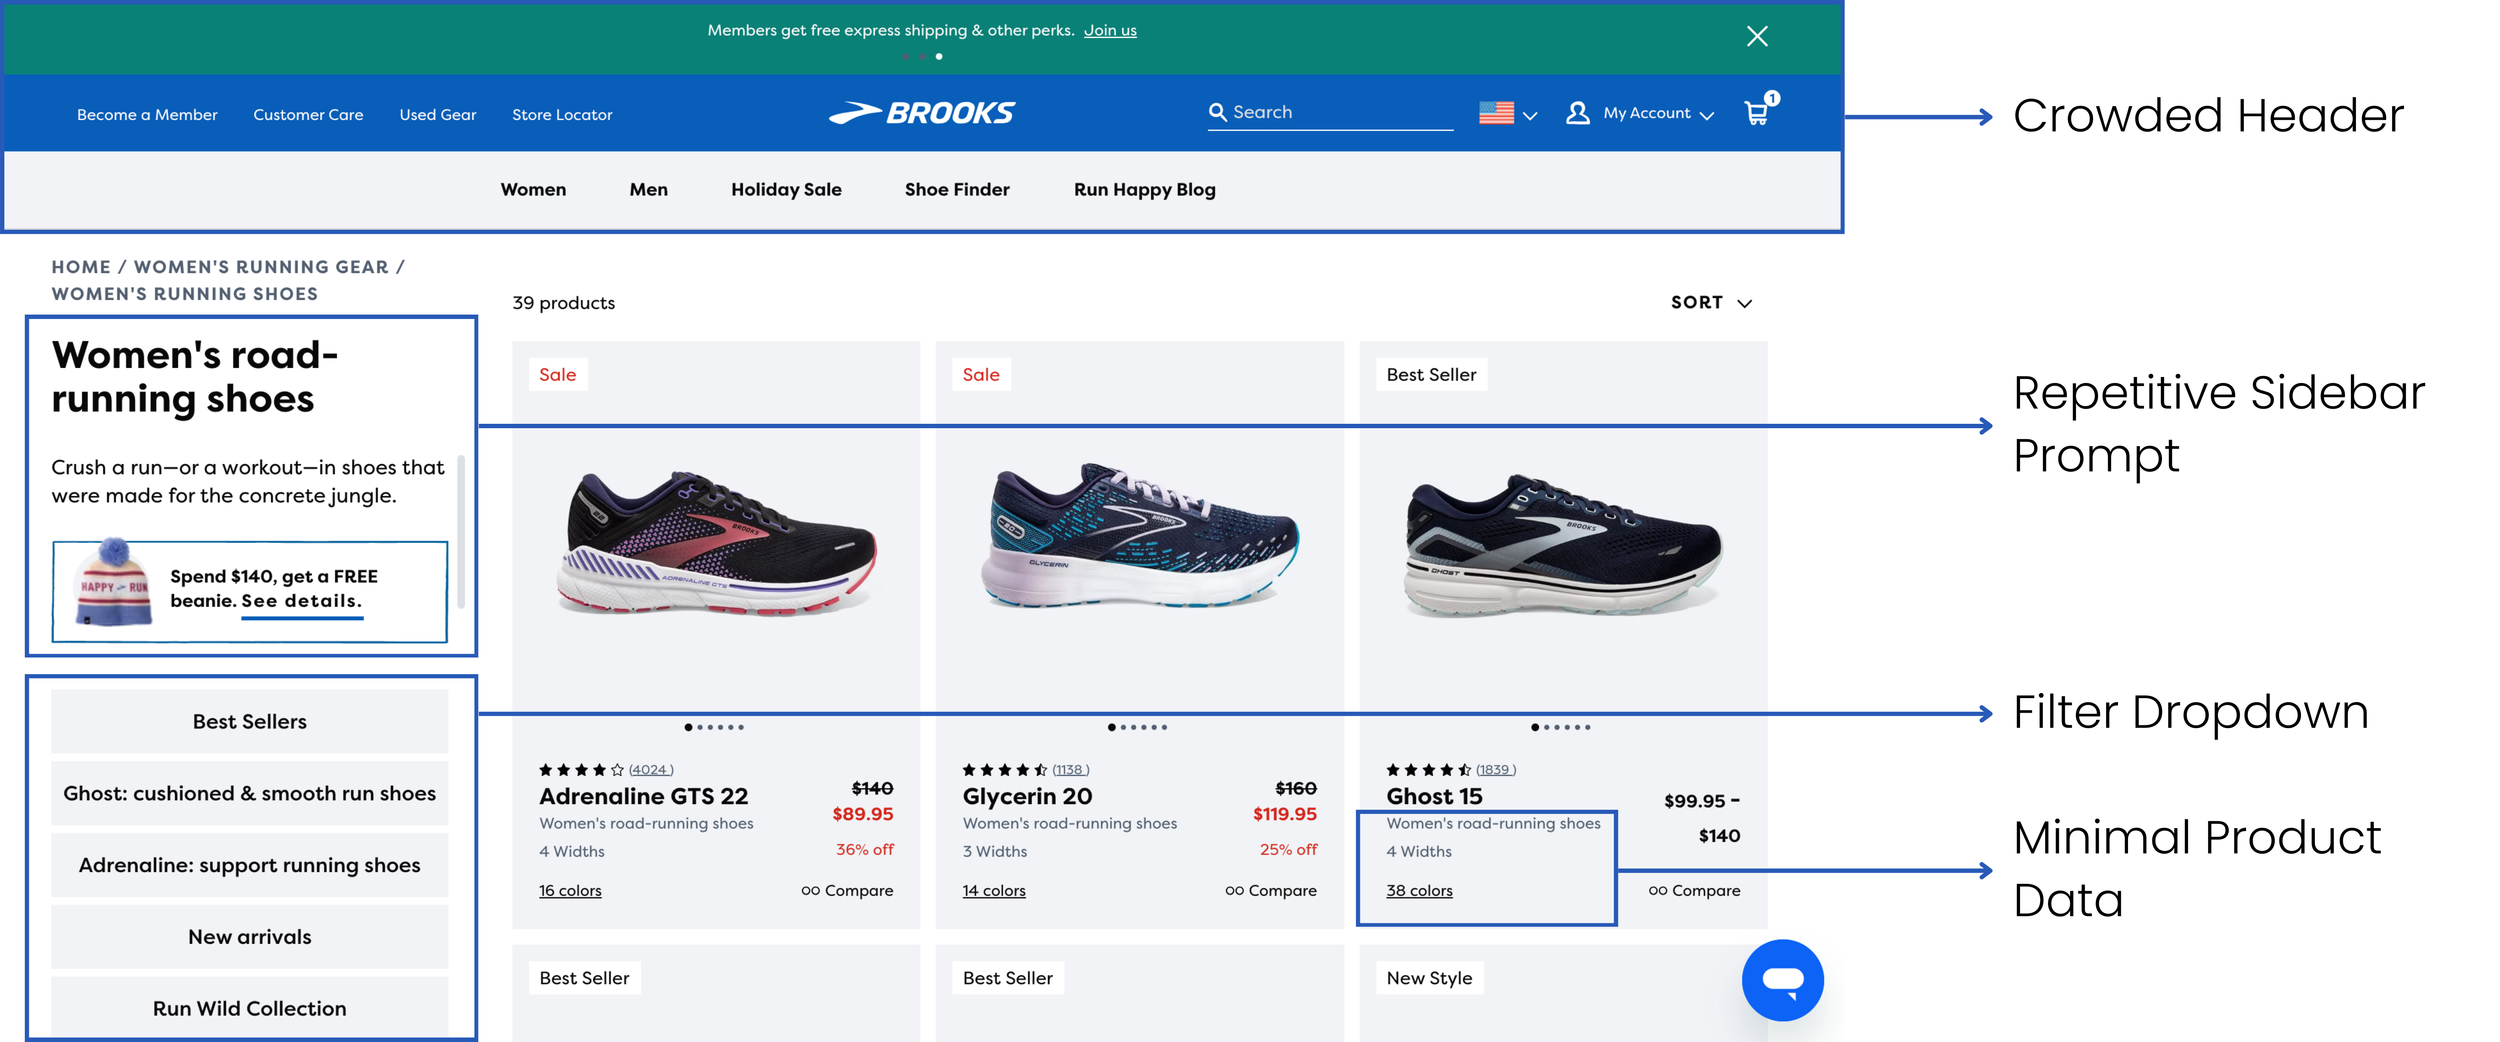
Task: Open the shopping cart icon
Action: tap(1758, 111)
